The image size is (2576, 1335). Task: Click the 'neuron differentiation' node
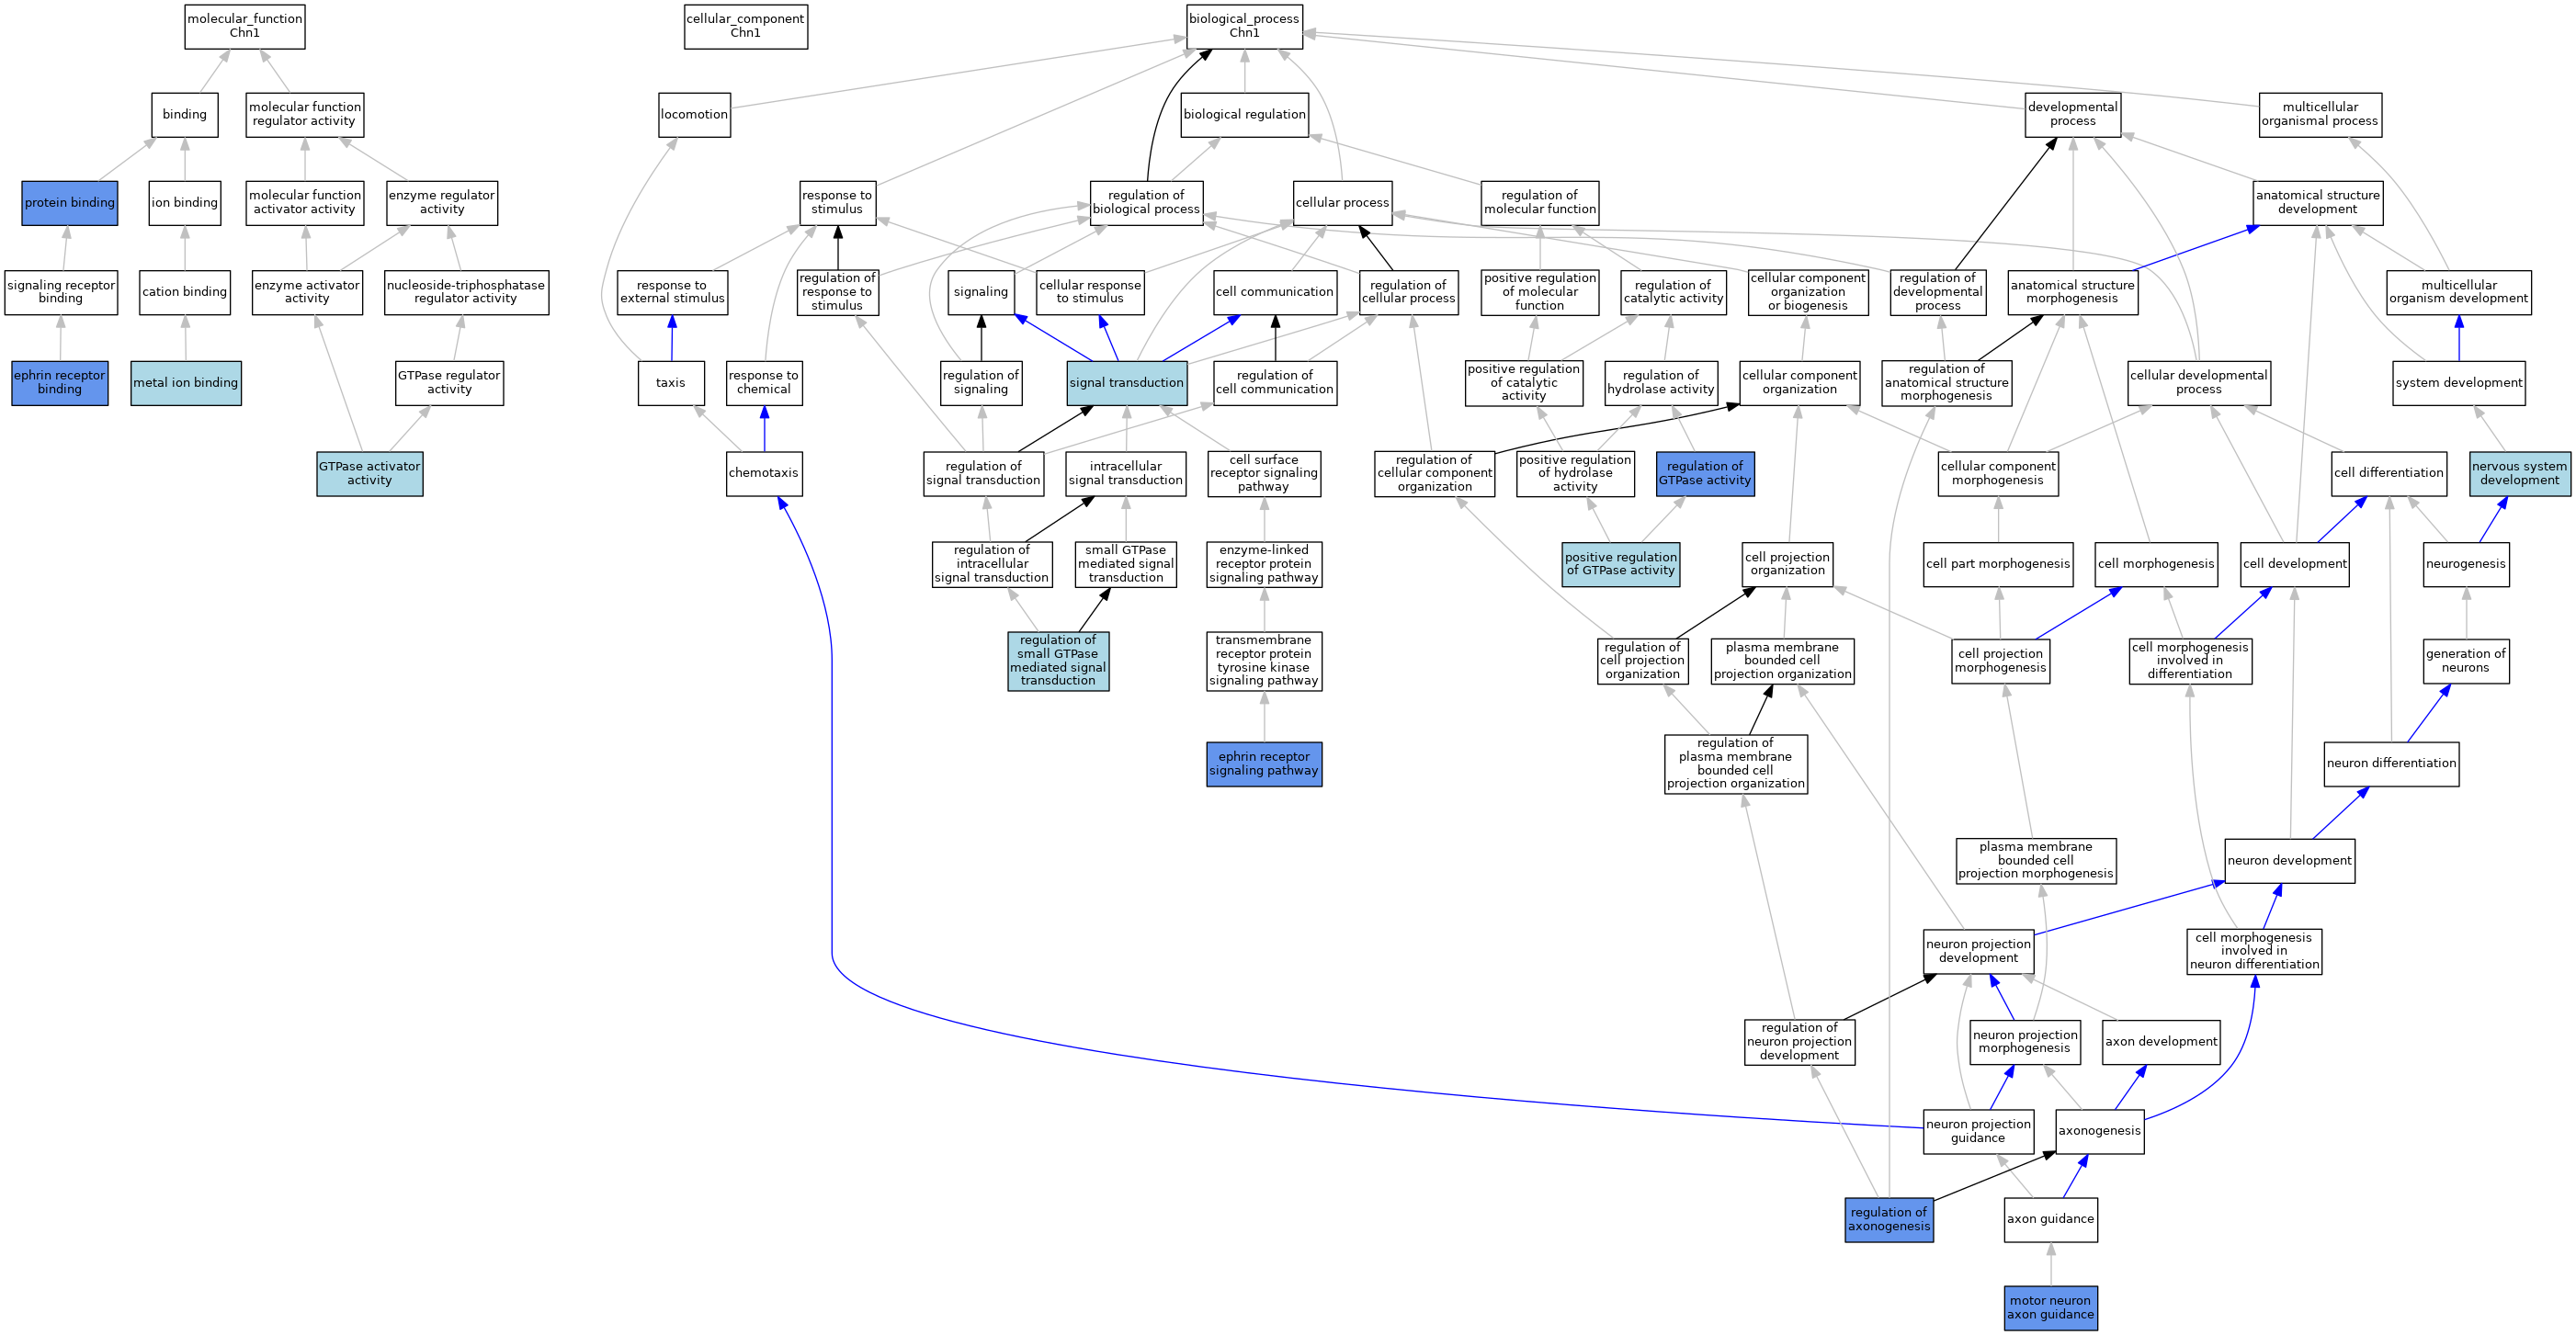2391,764
